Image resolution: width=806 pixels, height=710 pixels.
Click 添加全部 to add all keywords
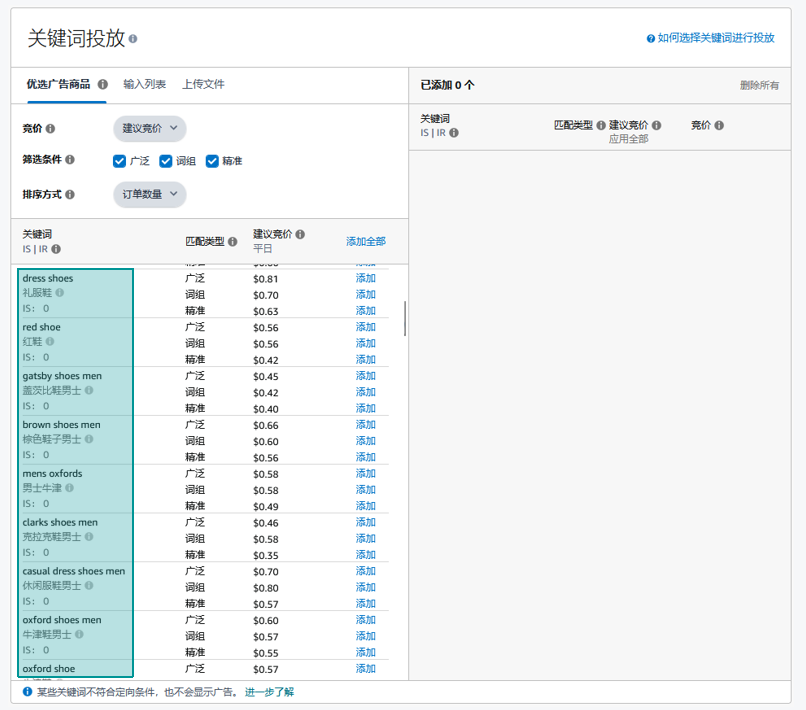pos(365,241)
